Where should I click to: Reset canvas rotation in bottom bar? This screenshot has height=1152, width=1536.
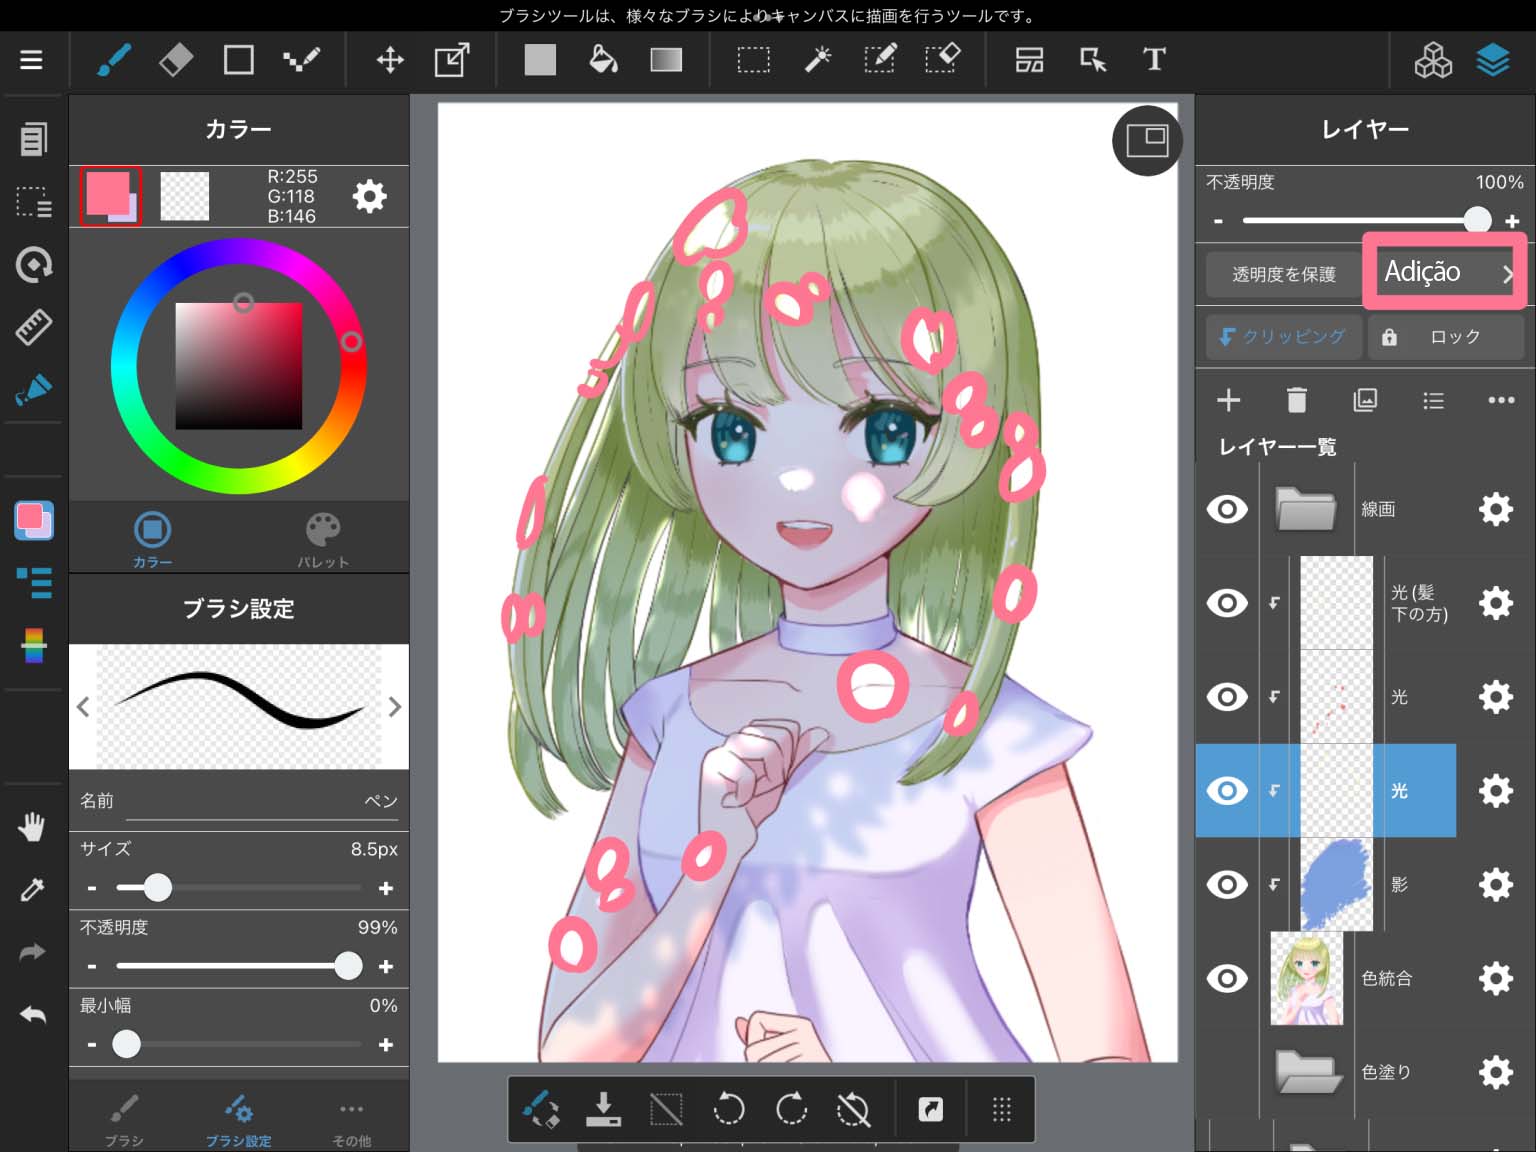tap(853, 1109)
